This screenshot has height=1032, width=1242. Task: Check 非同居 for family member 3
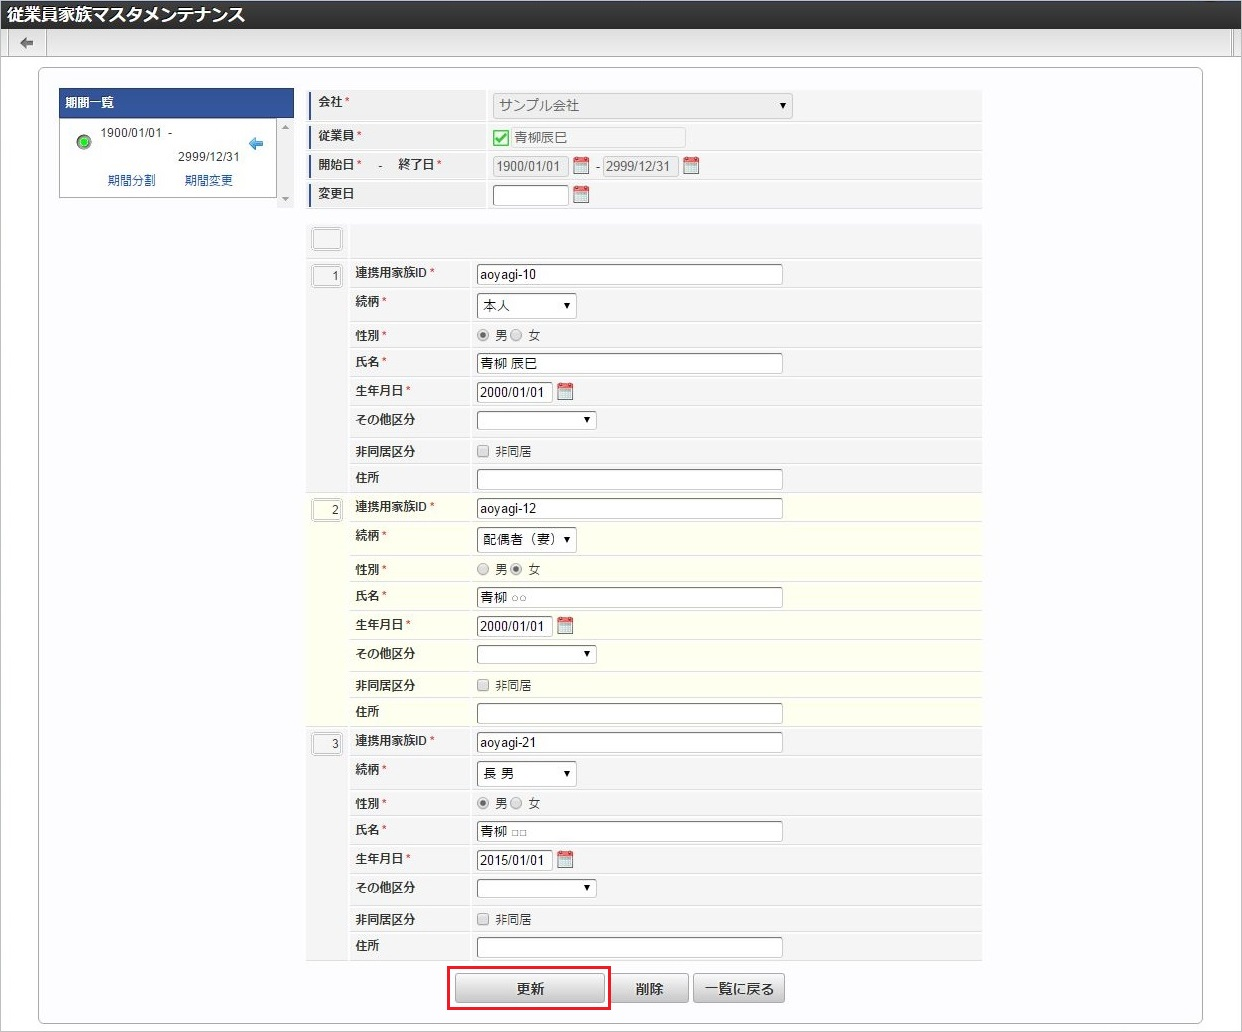pyautogui.click(x=483, y=919)
